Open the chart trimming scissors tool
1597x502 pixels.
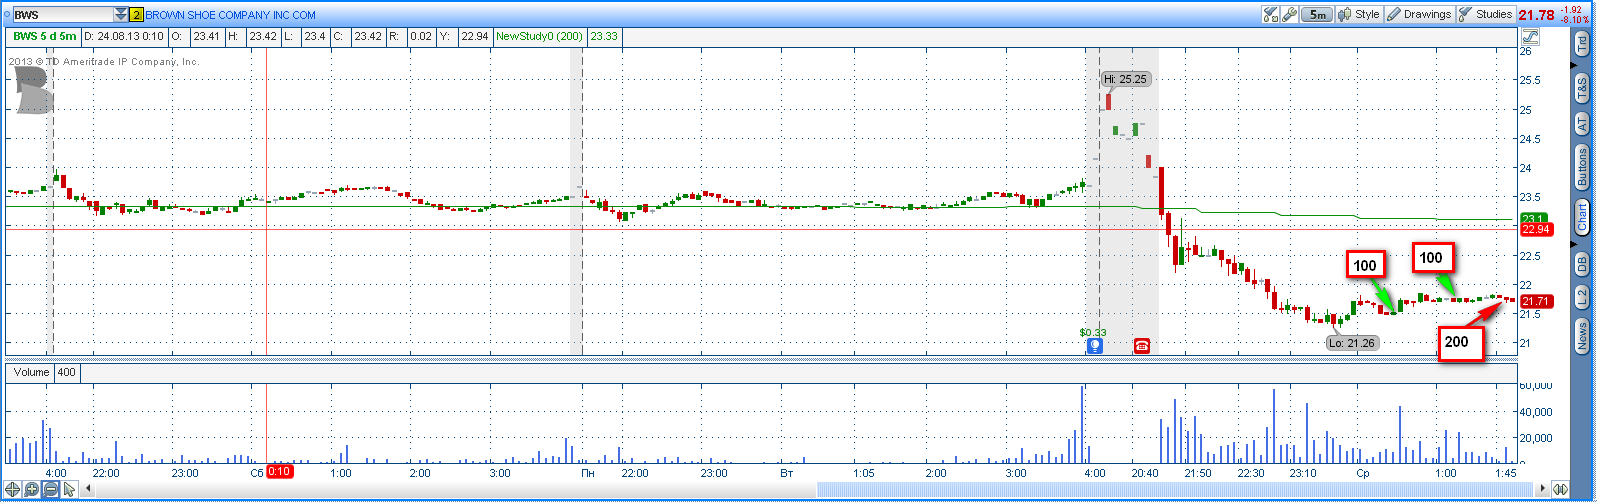pos(1270,14)
